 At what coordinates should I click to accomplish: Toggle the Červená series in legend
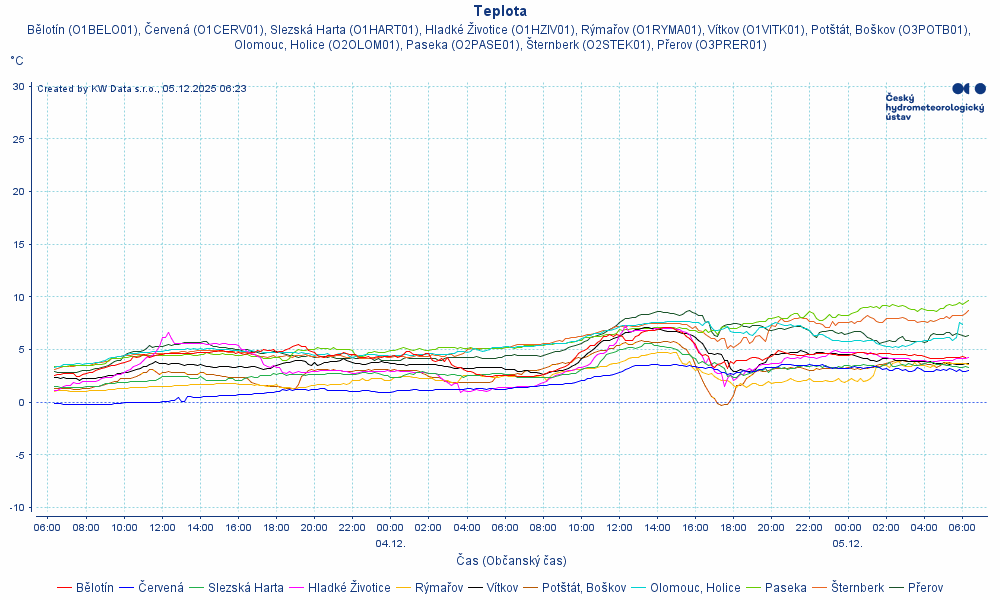pyautogui.click(x=160, y=588)
